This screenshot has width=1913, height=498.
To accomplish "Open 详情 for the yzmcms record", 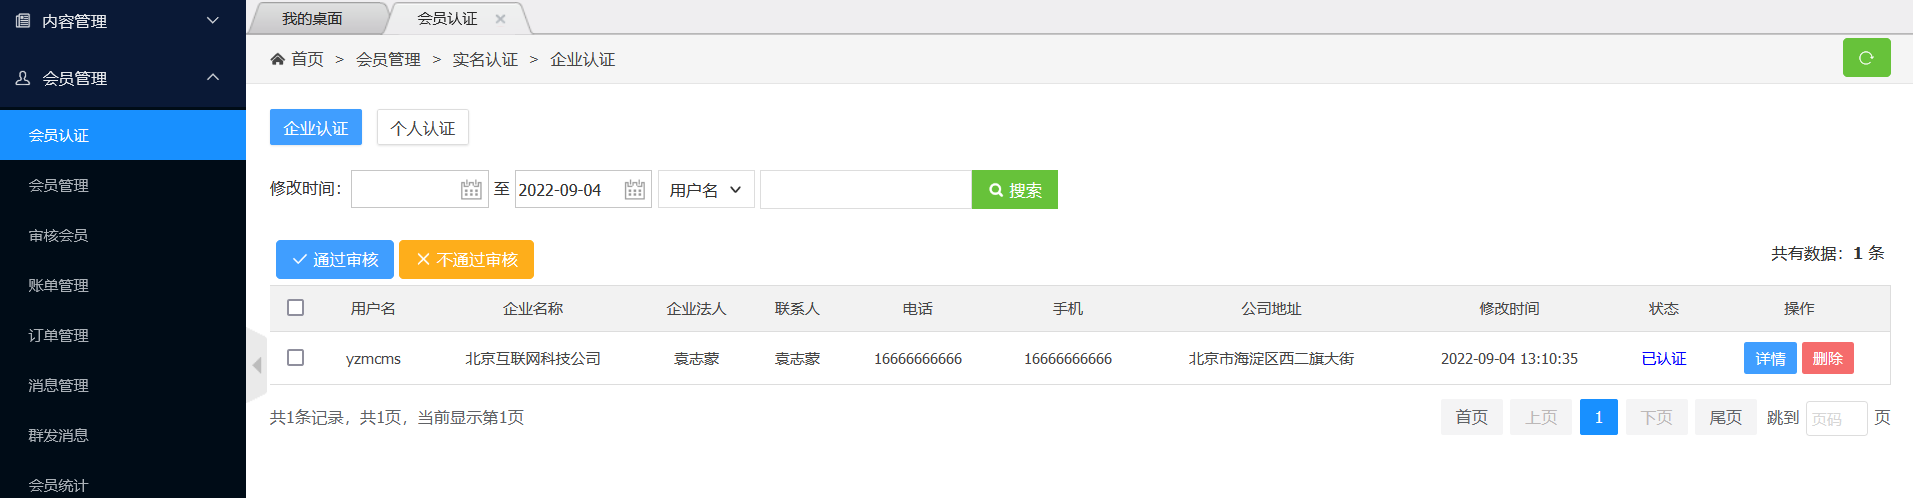I will (x=1769, y=358).
